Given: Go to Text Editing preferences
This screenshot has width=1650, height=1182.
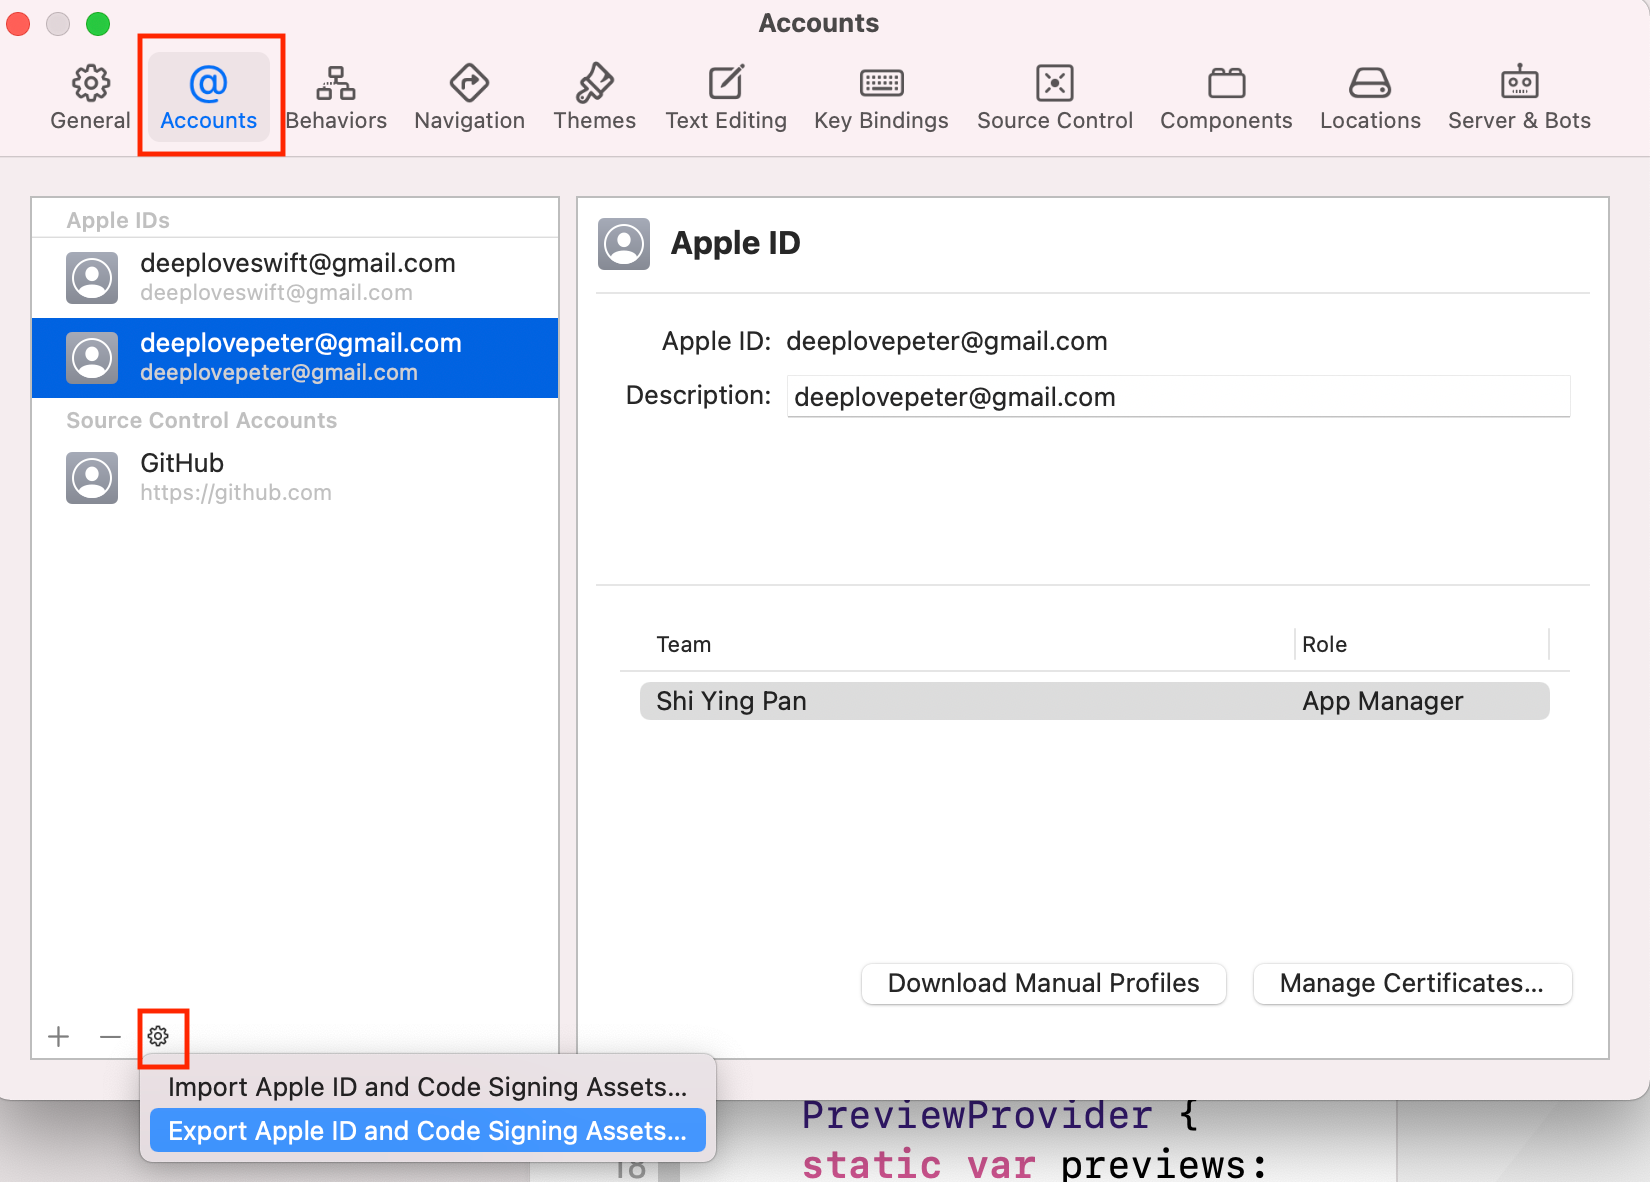Looking at the screenshot, I should tap(726, 98).
